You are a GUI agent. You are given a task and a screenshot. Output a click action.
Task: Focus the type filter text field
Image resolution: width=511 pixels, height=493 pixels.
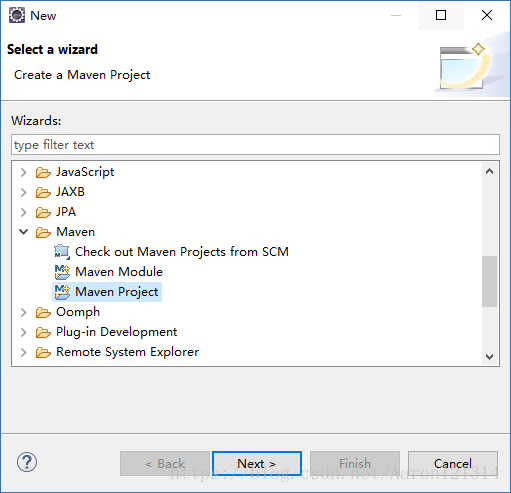(x=255, y=145)
